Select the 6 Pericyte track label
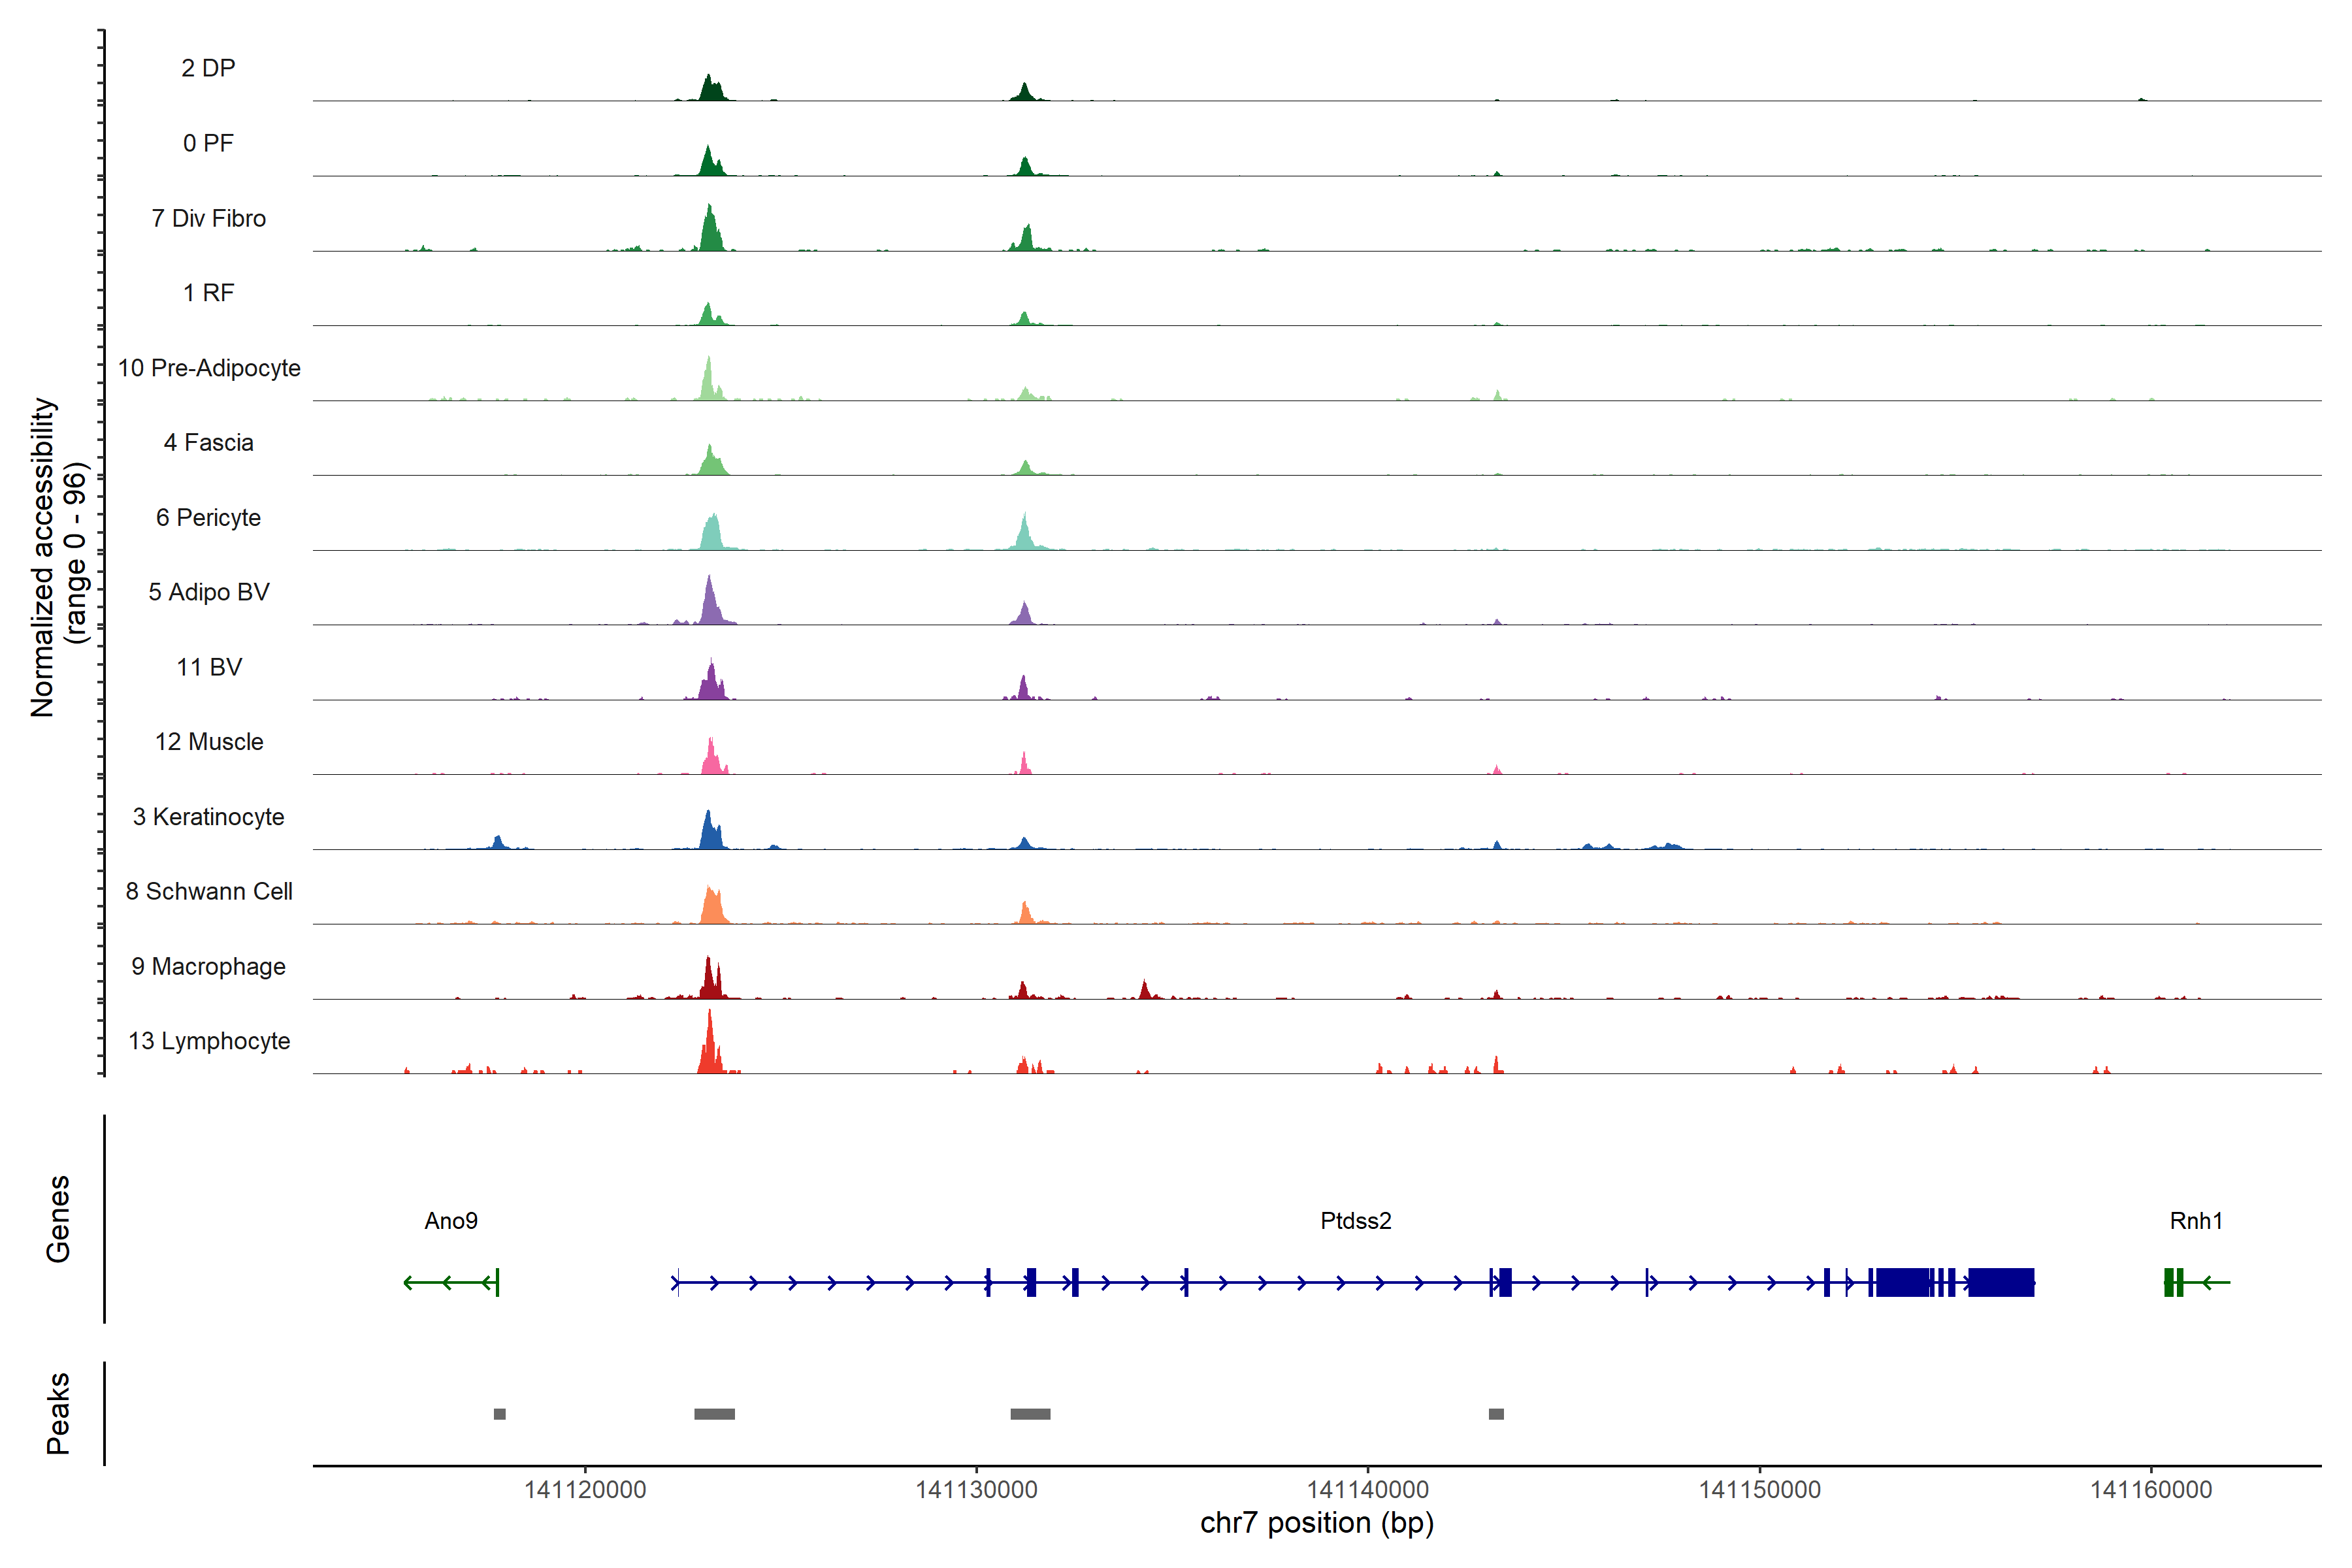 point(208,517)
